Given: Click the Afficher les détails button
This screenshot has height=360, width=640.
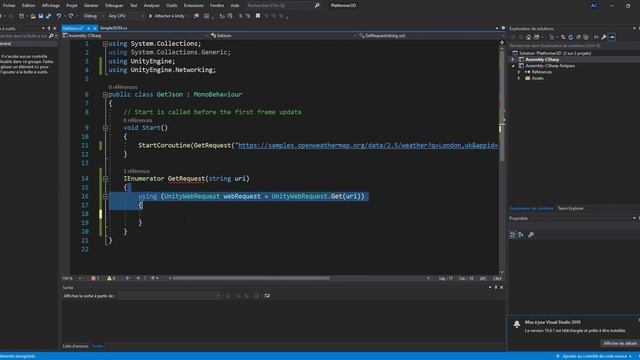Looking at the screenshot, I should [x=620, y=344].
